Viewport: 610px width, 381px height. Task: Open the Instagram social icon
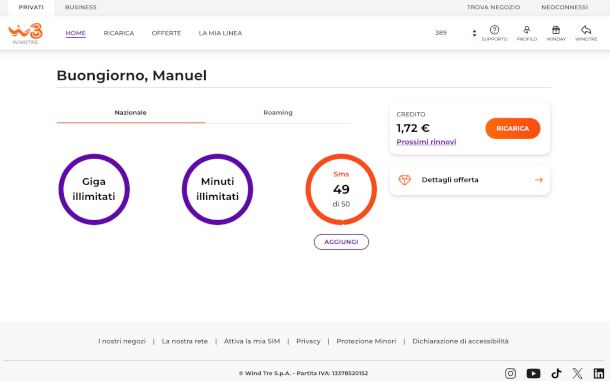click(510, 374)
